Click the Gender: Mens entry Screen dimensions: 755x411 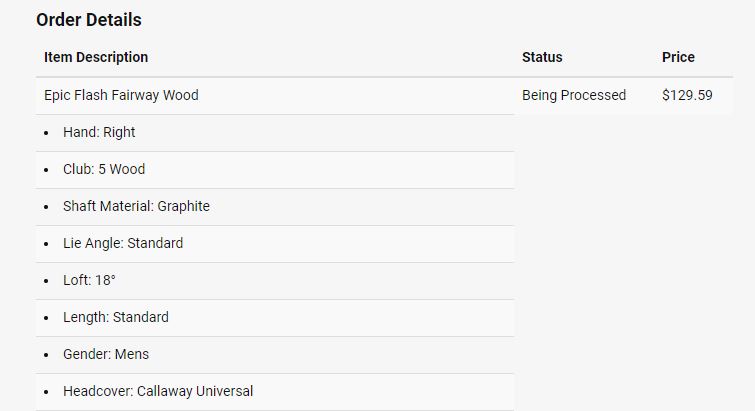106,354
